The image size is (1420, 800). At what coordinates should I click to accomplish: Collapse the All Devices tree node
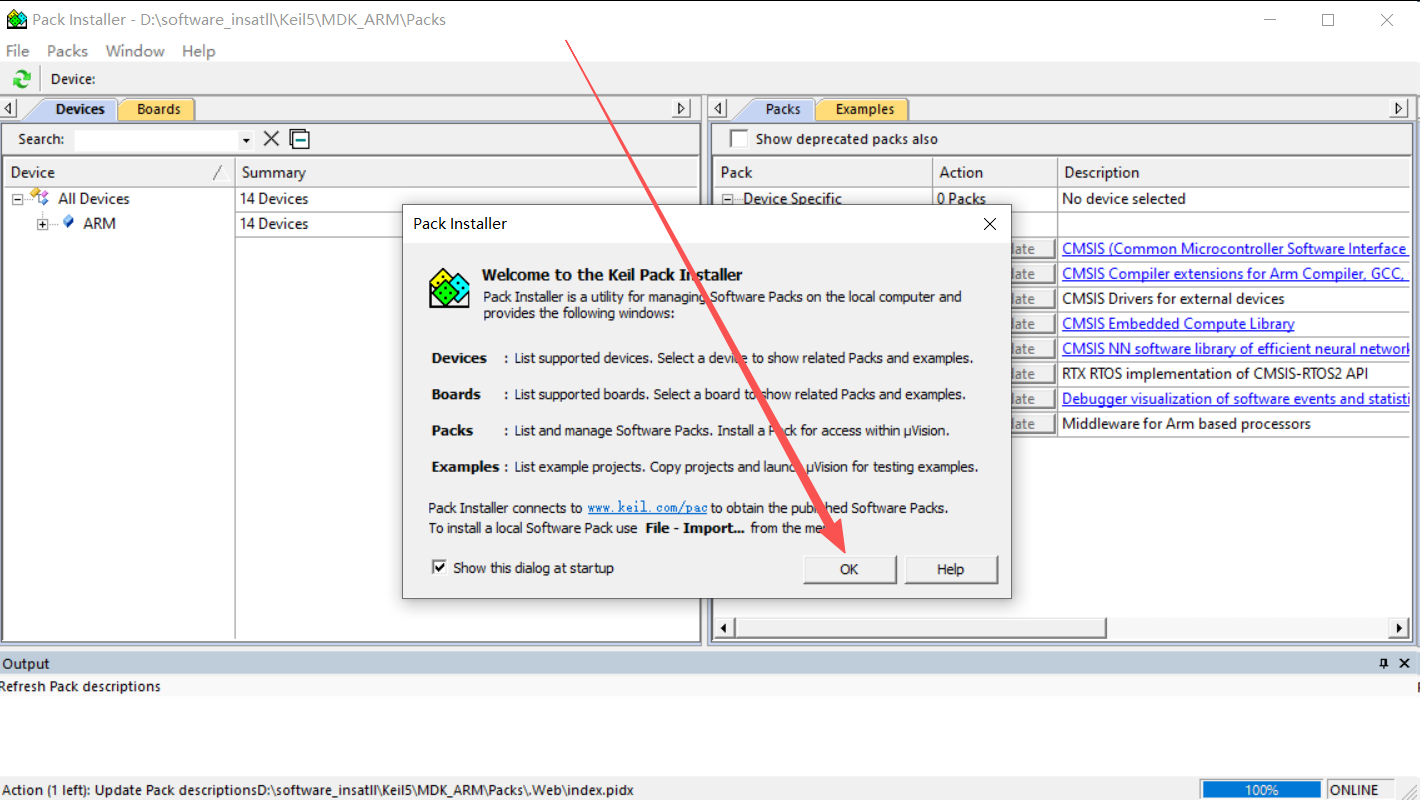pyautogui.click(x=17, y=199)
